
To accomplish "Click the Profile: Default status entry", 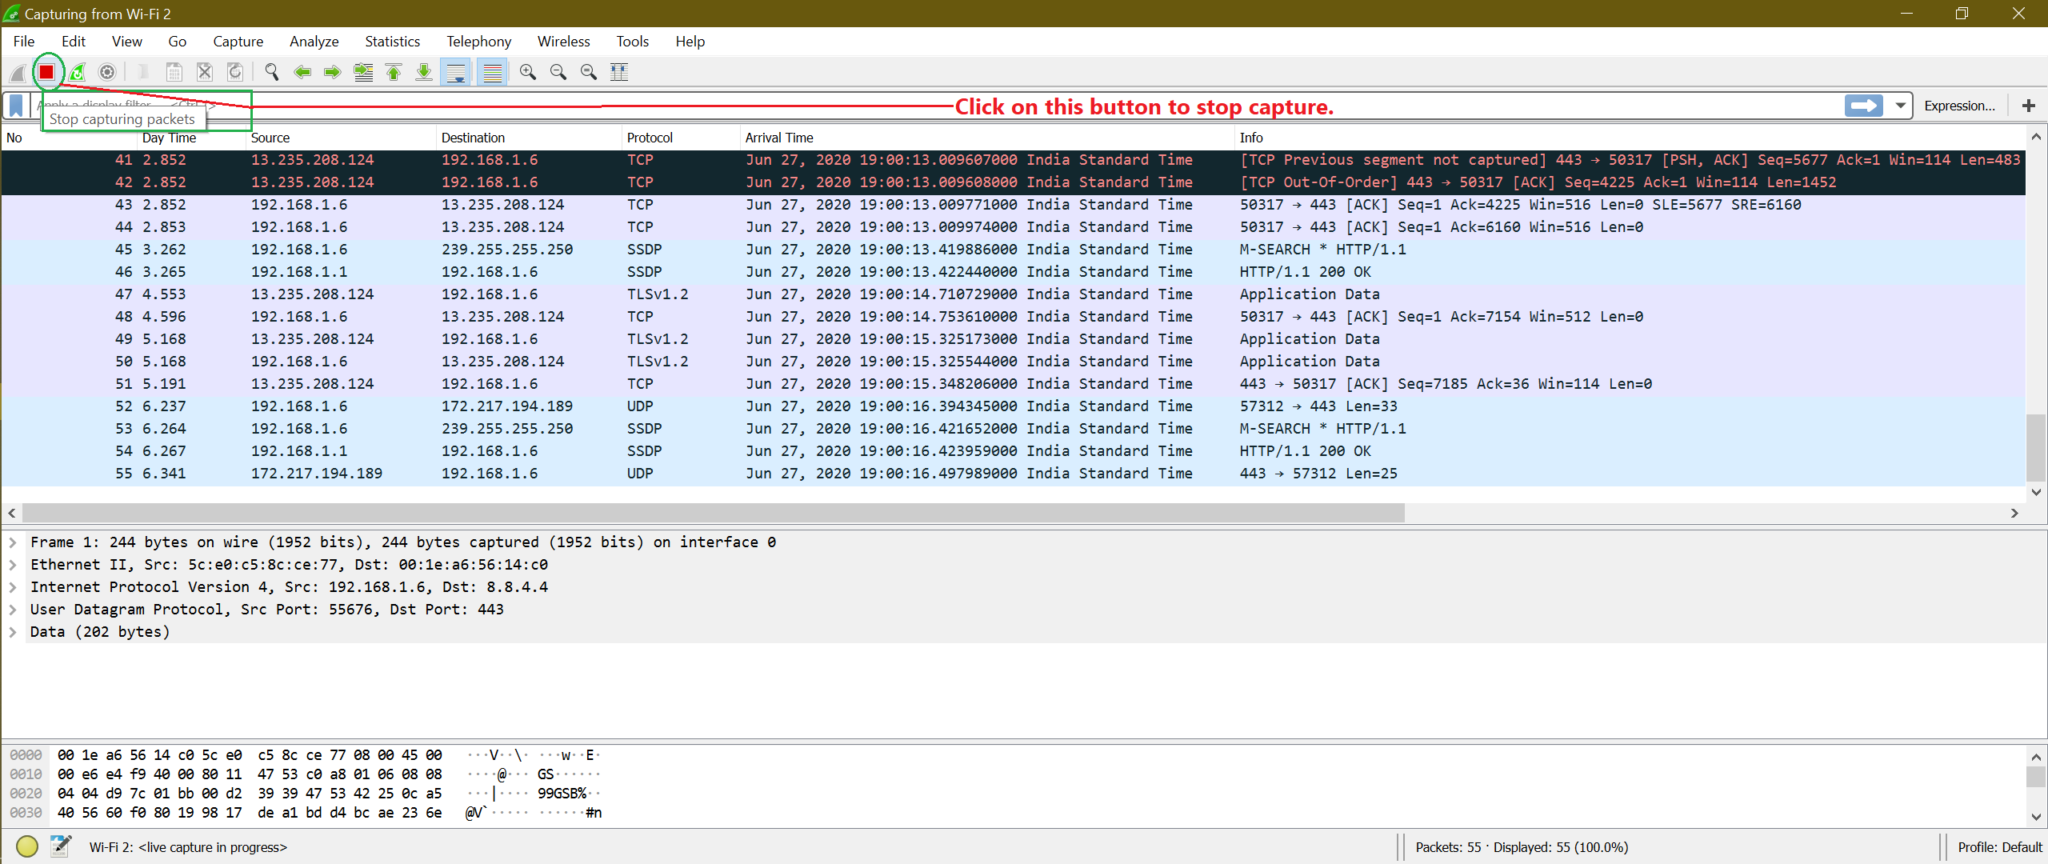I will coord(2000,847).
